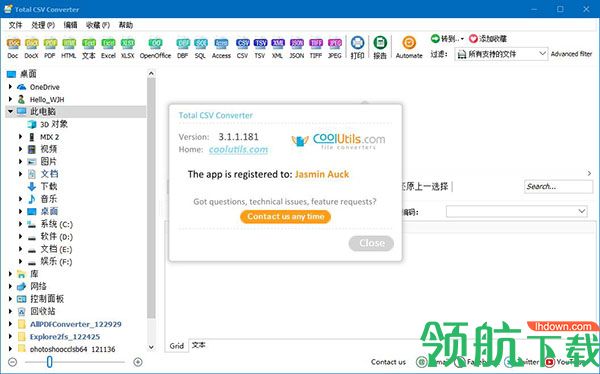Viewport: 600px width, 374px height.
Task: Choose the SQL conversion icon
Action: [x=201, y=43]
